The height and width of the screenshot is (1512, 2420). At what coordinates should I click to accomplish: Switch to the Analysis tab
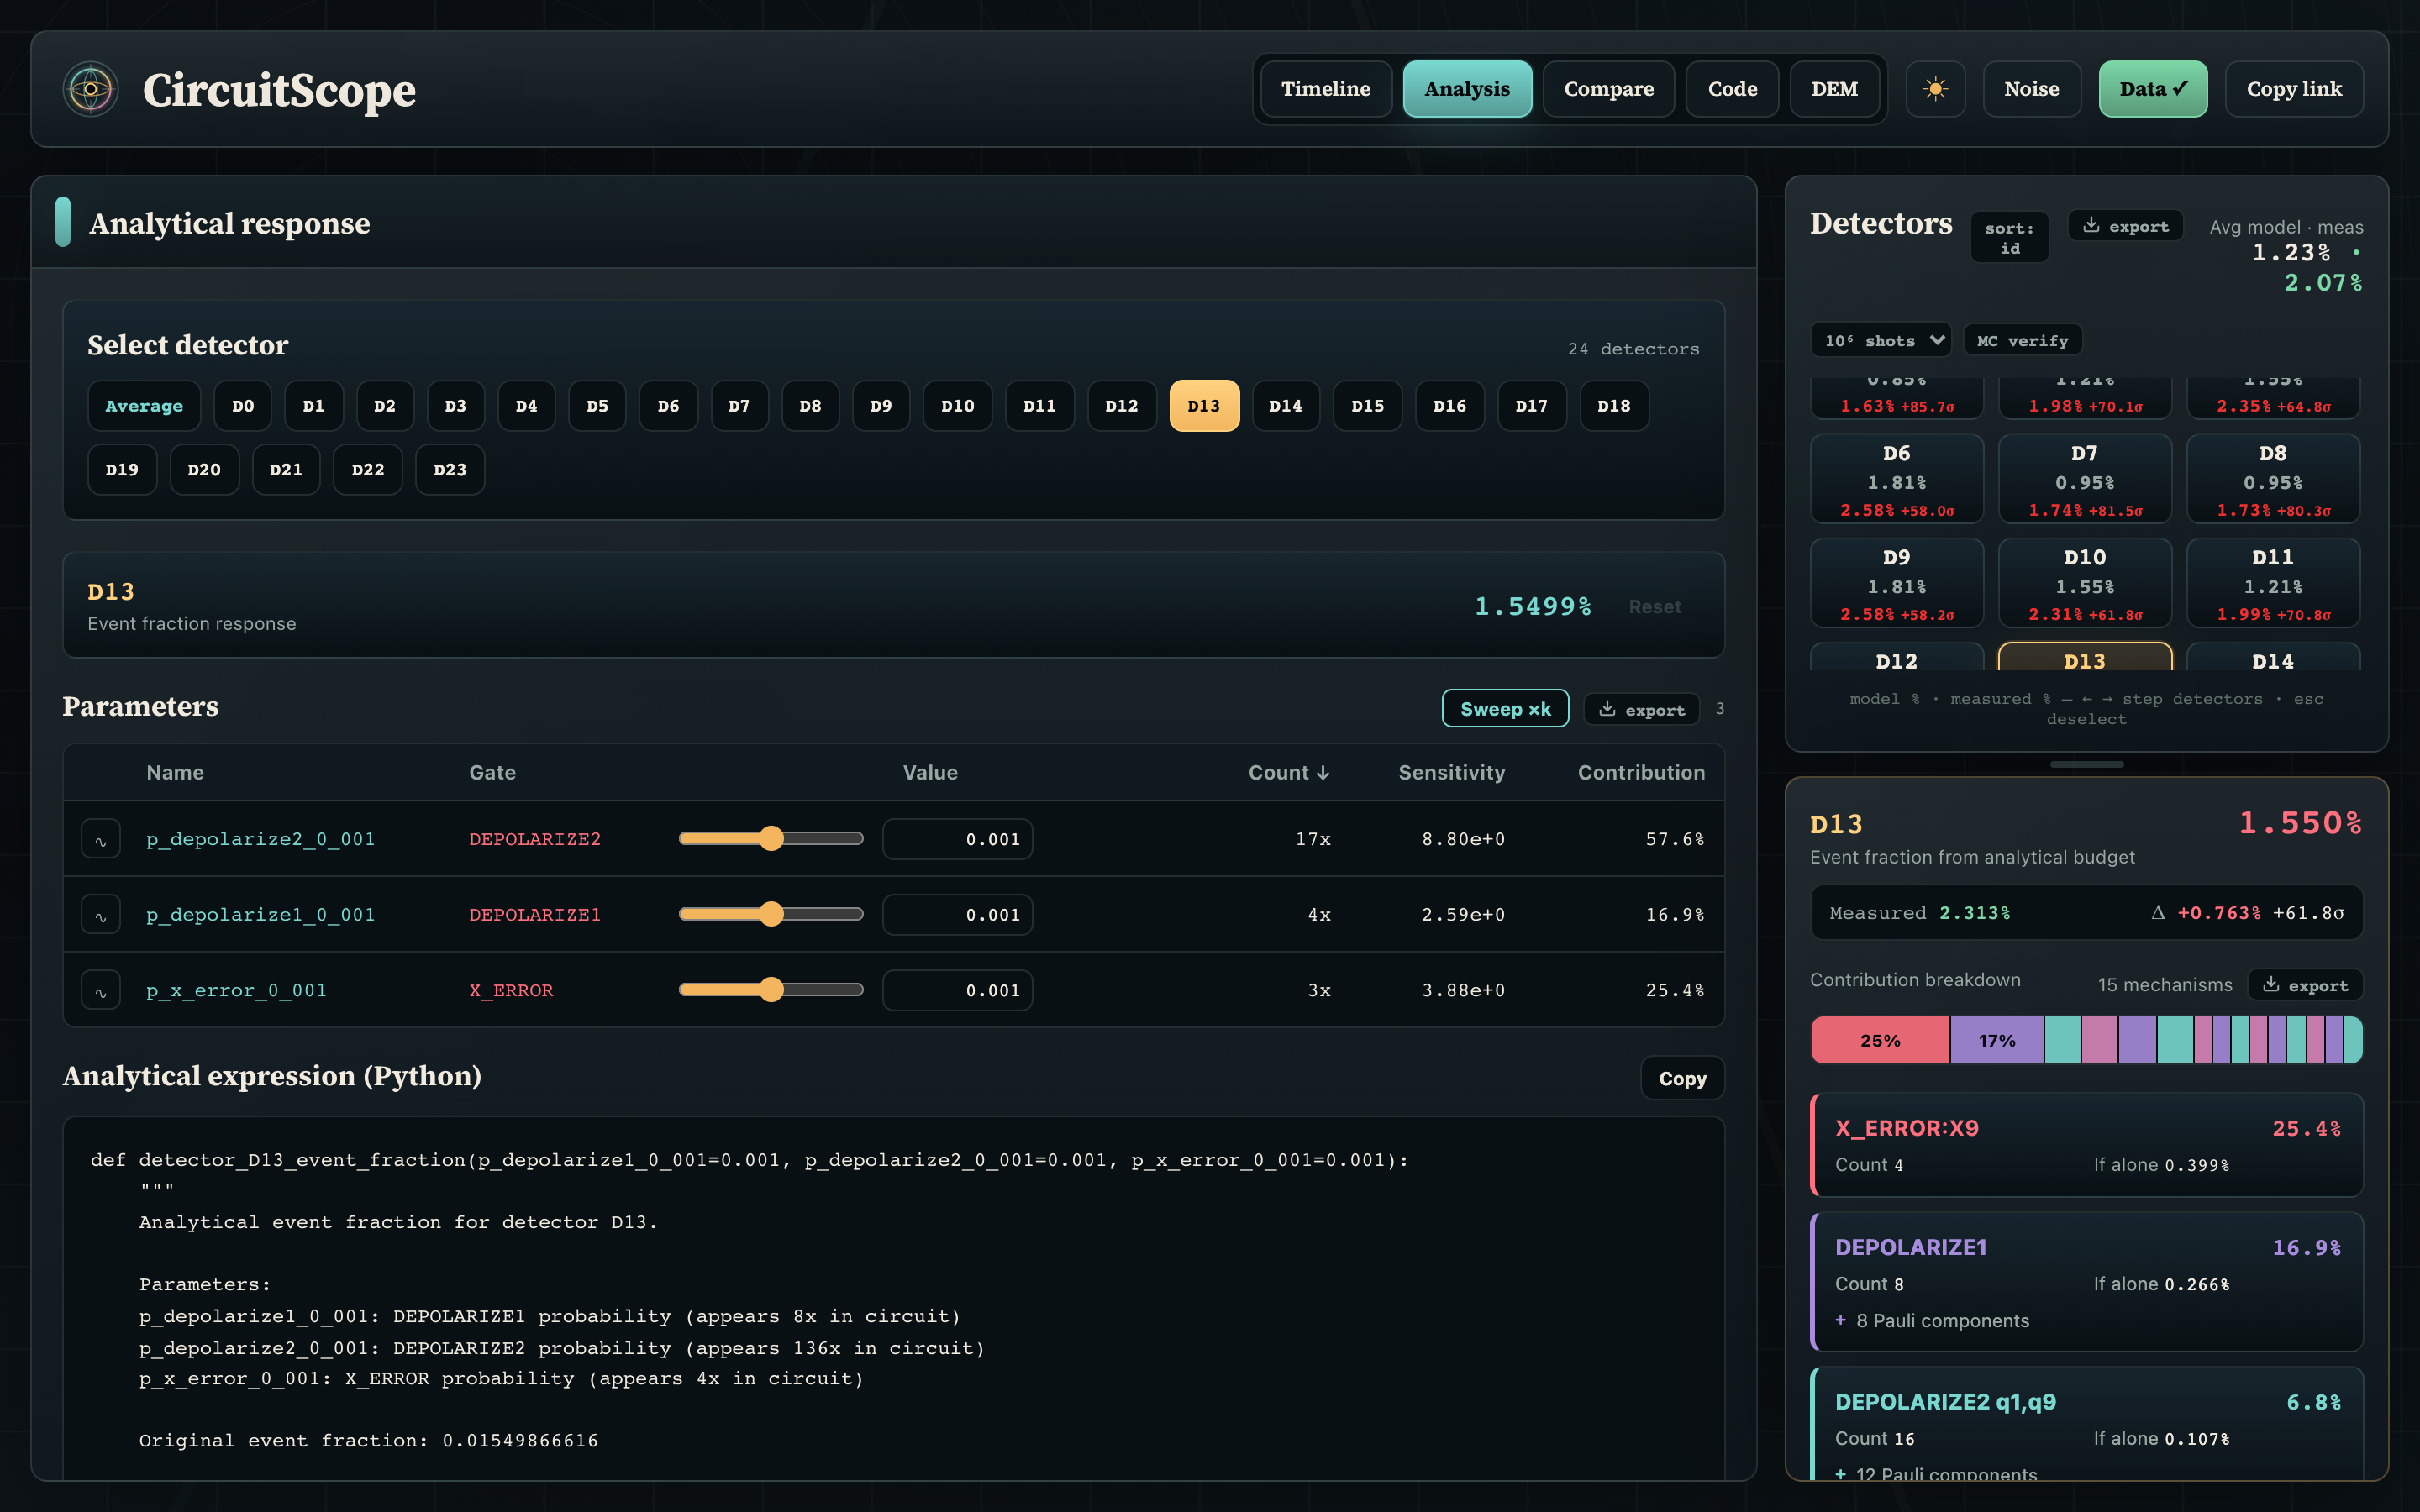coord(1467,89)
